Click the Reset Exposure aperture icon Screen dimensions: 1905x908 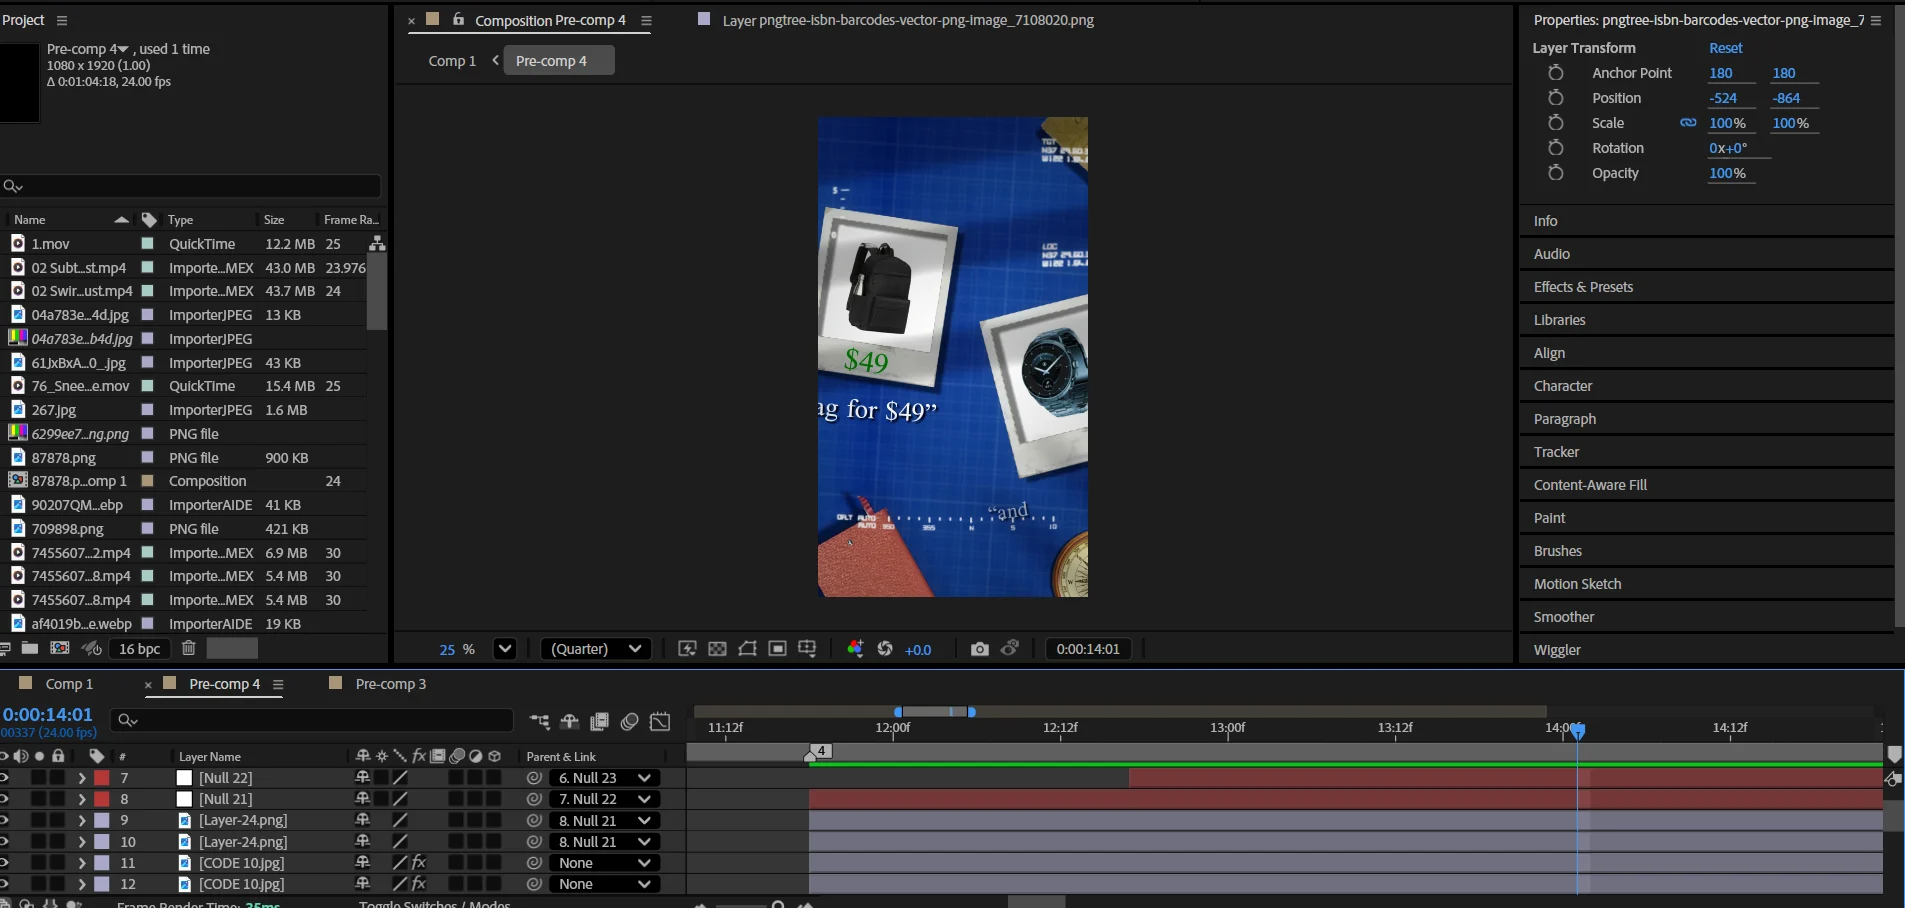tap(885, 649)
